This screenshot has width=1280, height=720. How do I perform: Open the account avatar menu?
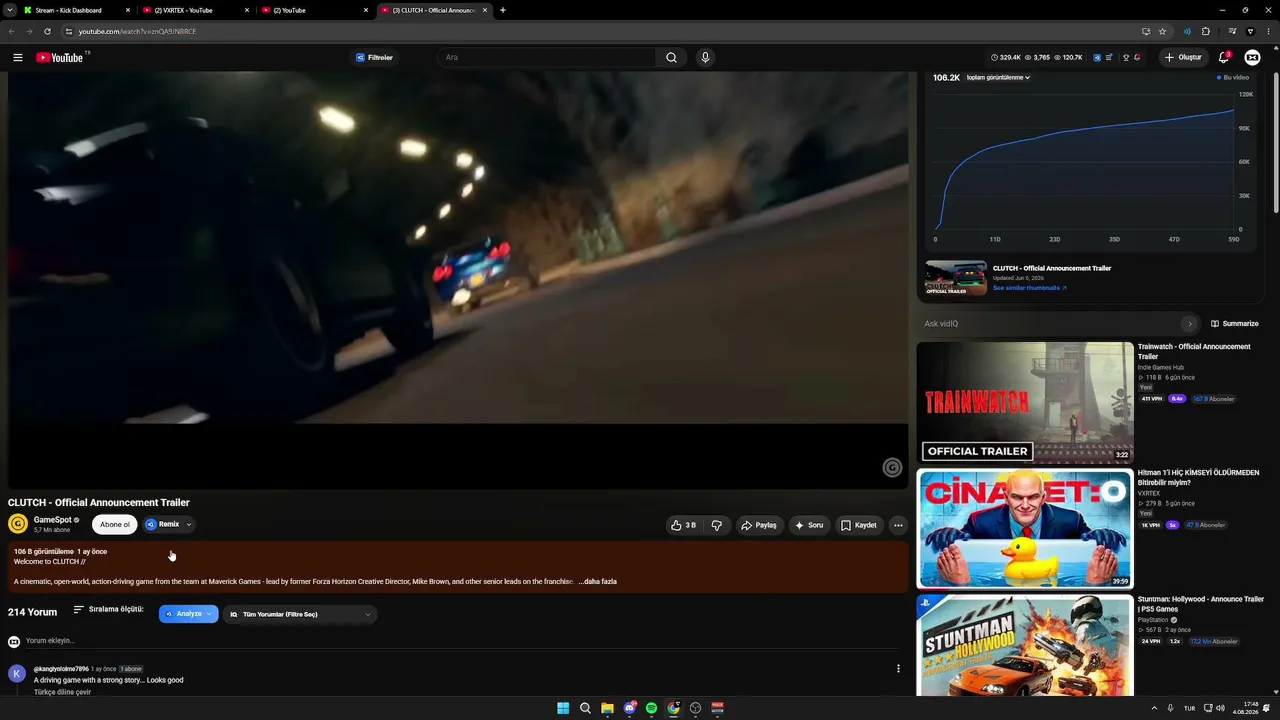[1252, 58]
